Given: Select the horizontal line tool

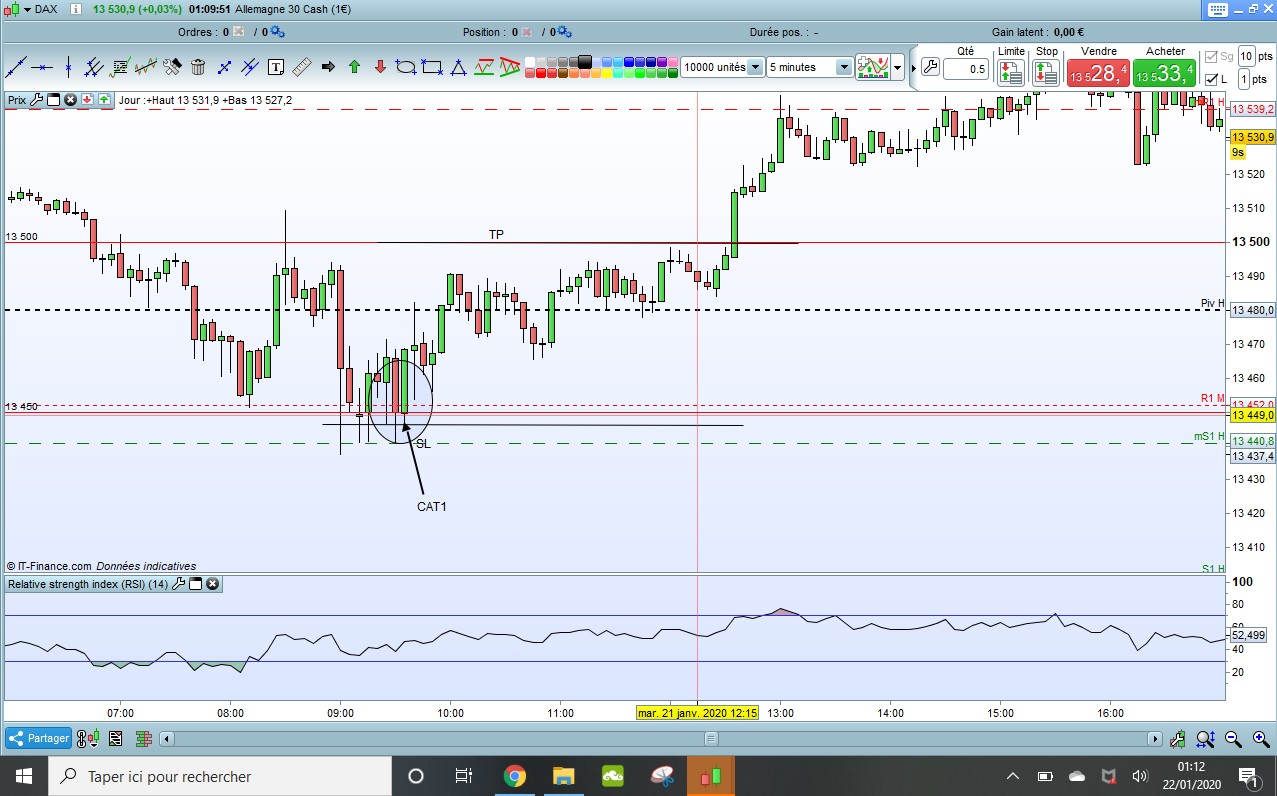Looking at the screenshot, I should (41, 67).
